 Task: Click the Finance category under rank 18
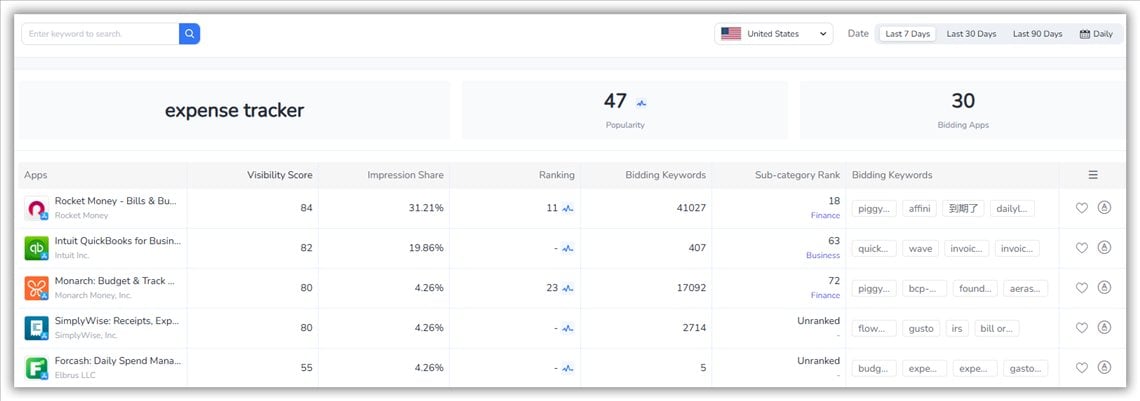click(x=825, y=216)
